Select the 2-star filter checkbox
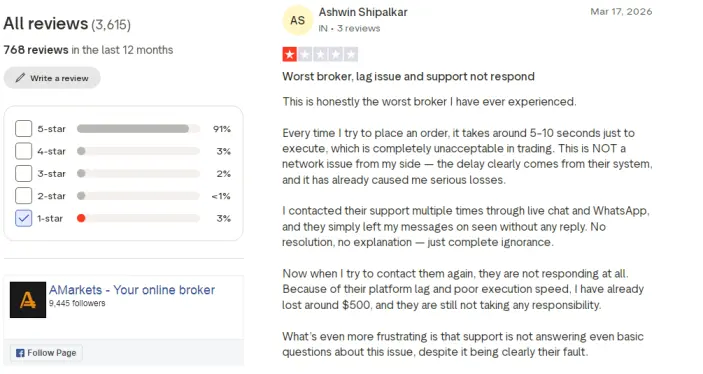This screenshot has width=703, height=374. click(x=23, y=196)
